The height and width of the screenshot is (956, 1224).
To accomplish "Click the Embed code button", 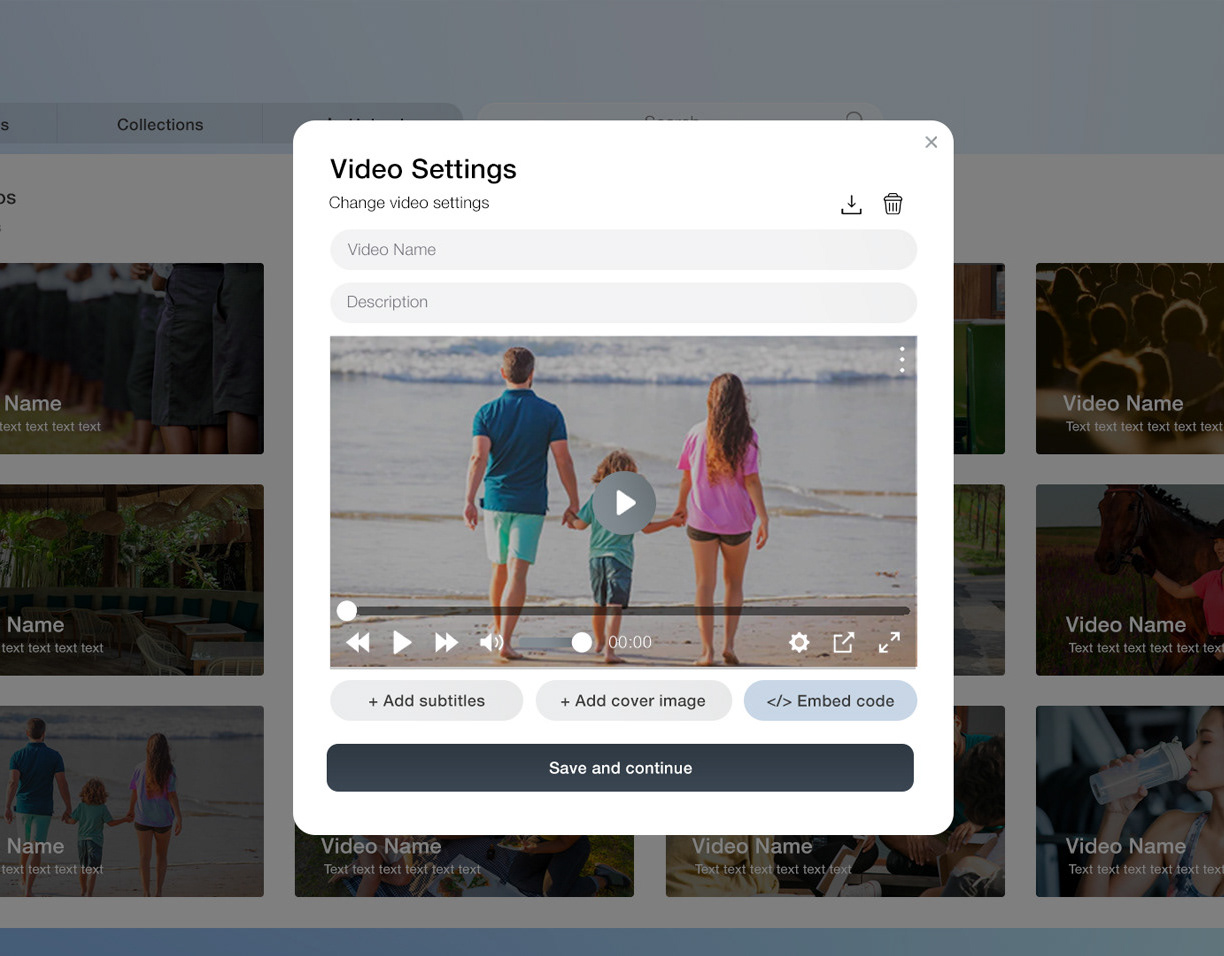I will click(x=830, y=701).
